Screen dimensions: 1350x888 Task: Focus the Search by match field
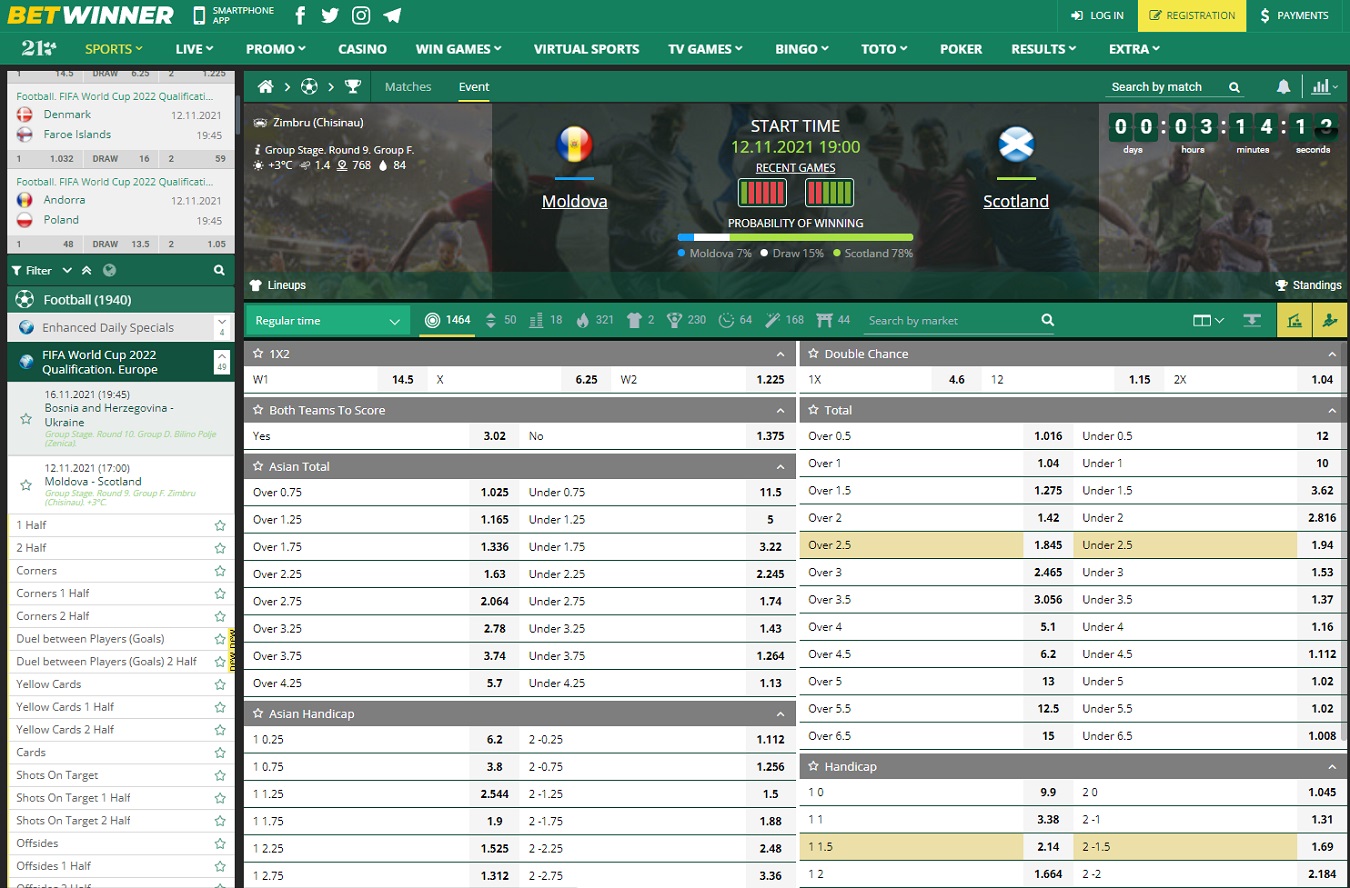coord(1165,87)
